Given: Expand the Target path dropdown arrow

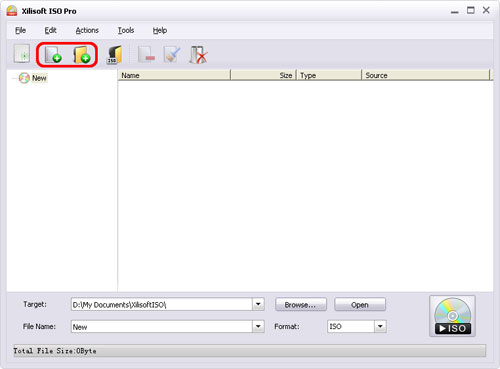Looking at the screenshot, I should (258, 304).
